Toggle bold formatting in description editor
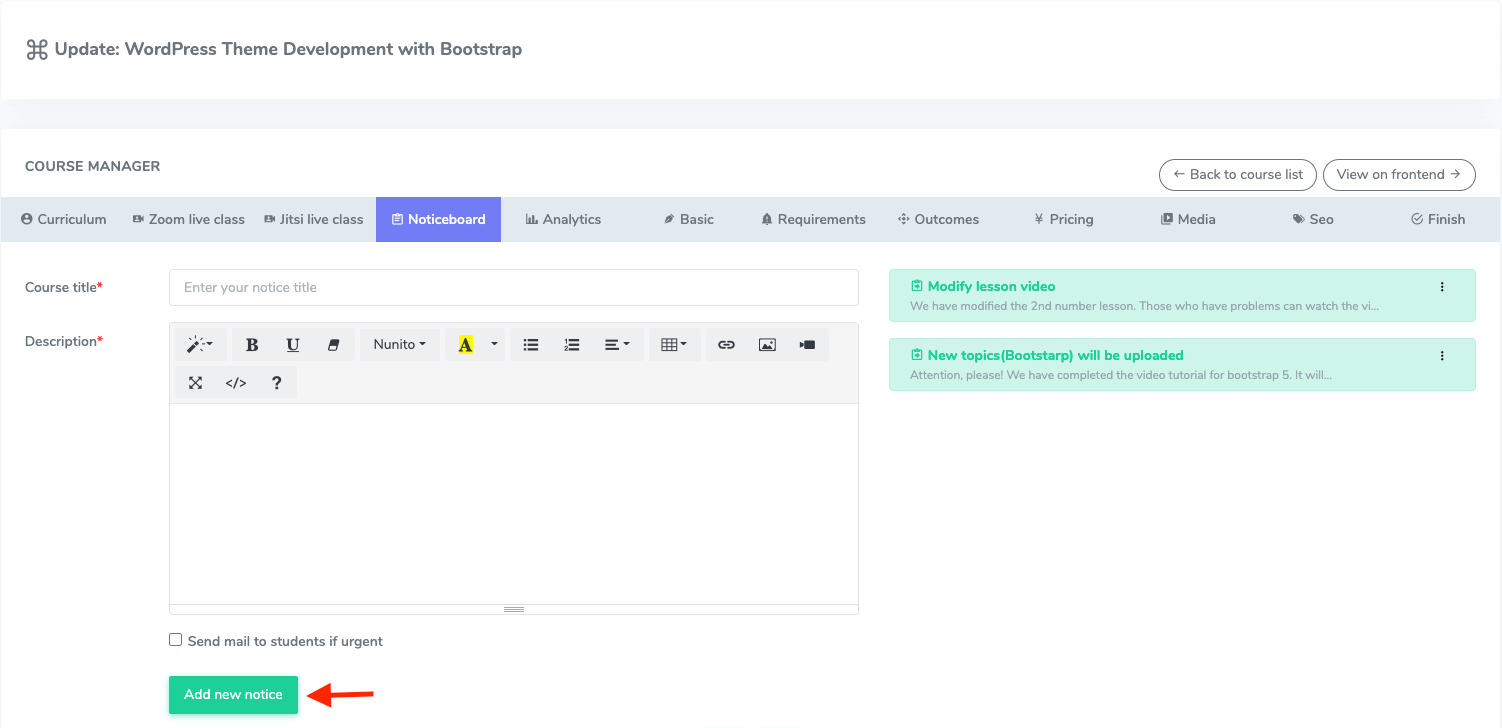 click(252, 345)
